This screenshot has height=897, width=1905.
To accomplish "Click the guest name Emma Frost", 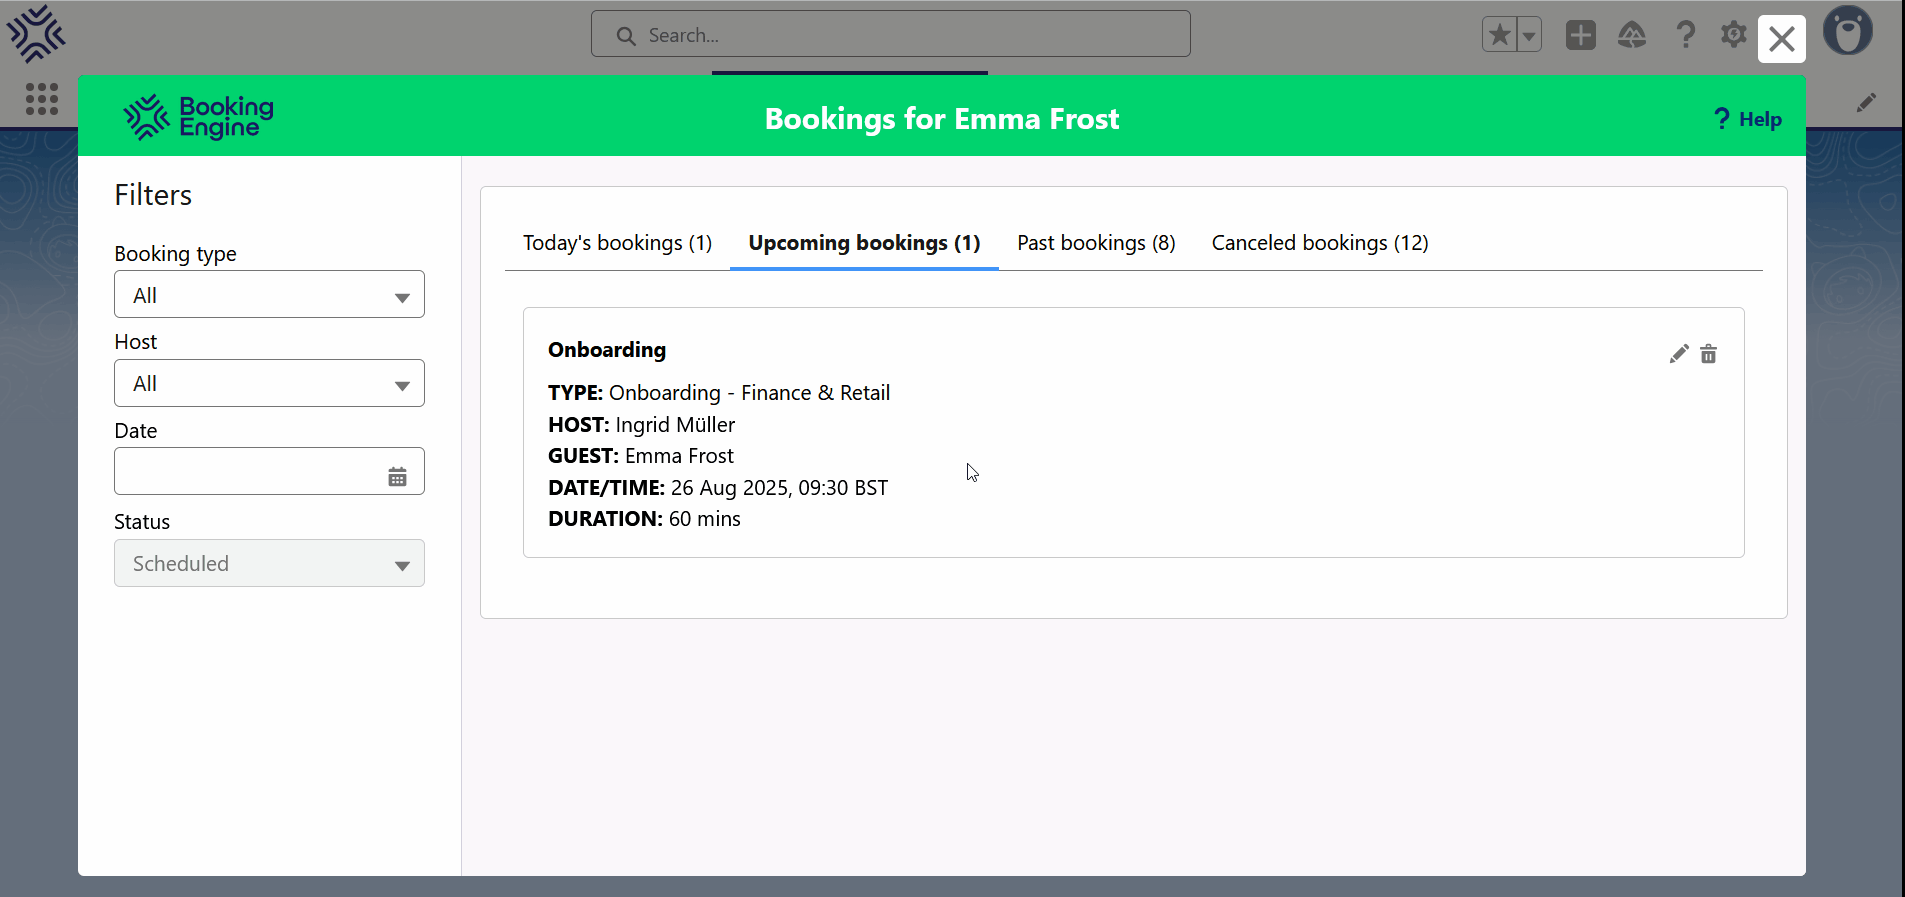I will (679, 456).
